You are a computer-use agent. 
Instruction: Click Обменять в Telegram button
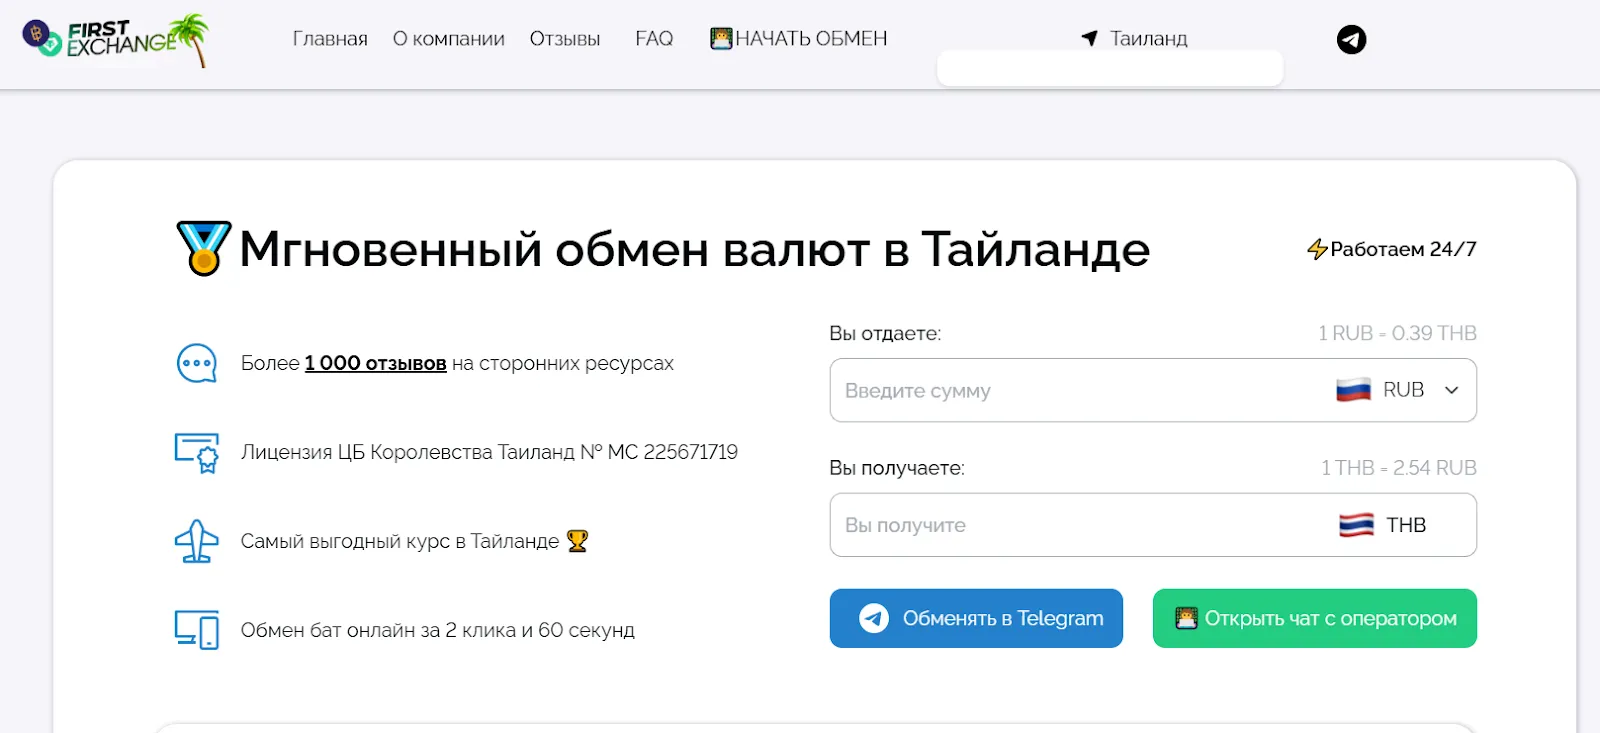(976, 618)
